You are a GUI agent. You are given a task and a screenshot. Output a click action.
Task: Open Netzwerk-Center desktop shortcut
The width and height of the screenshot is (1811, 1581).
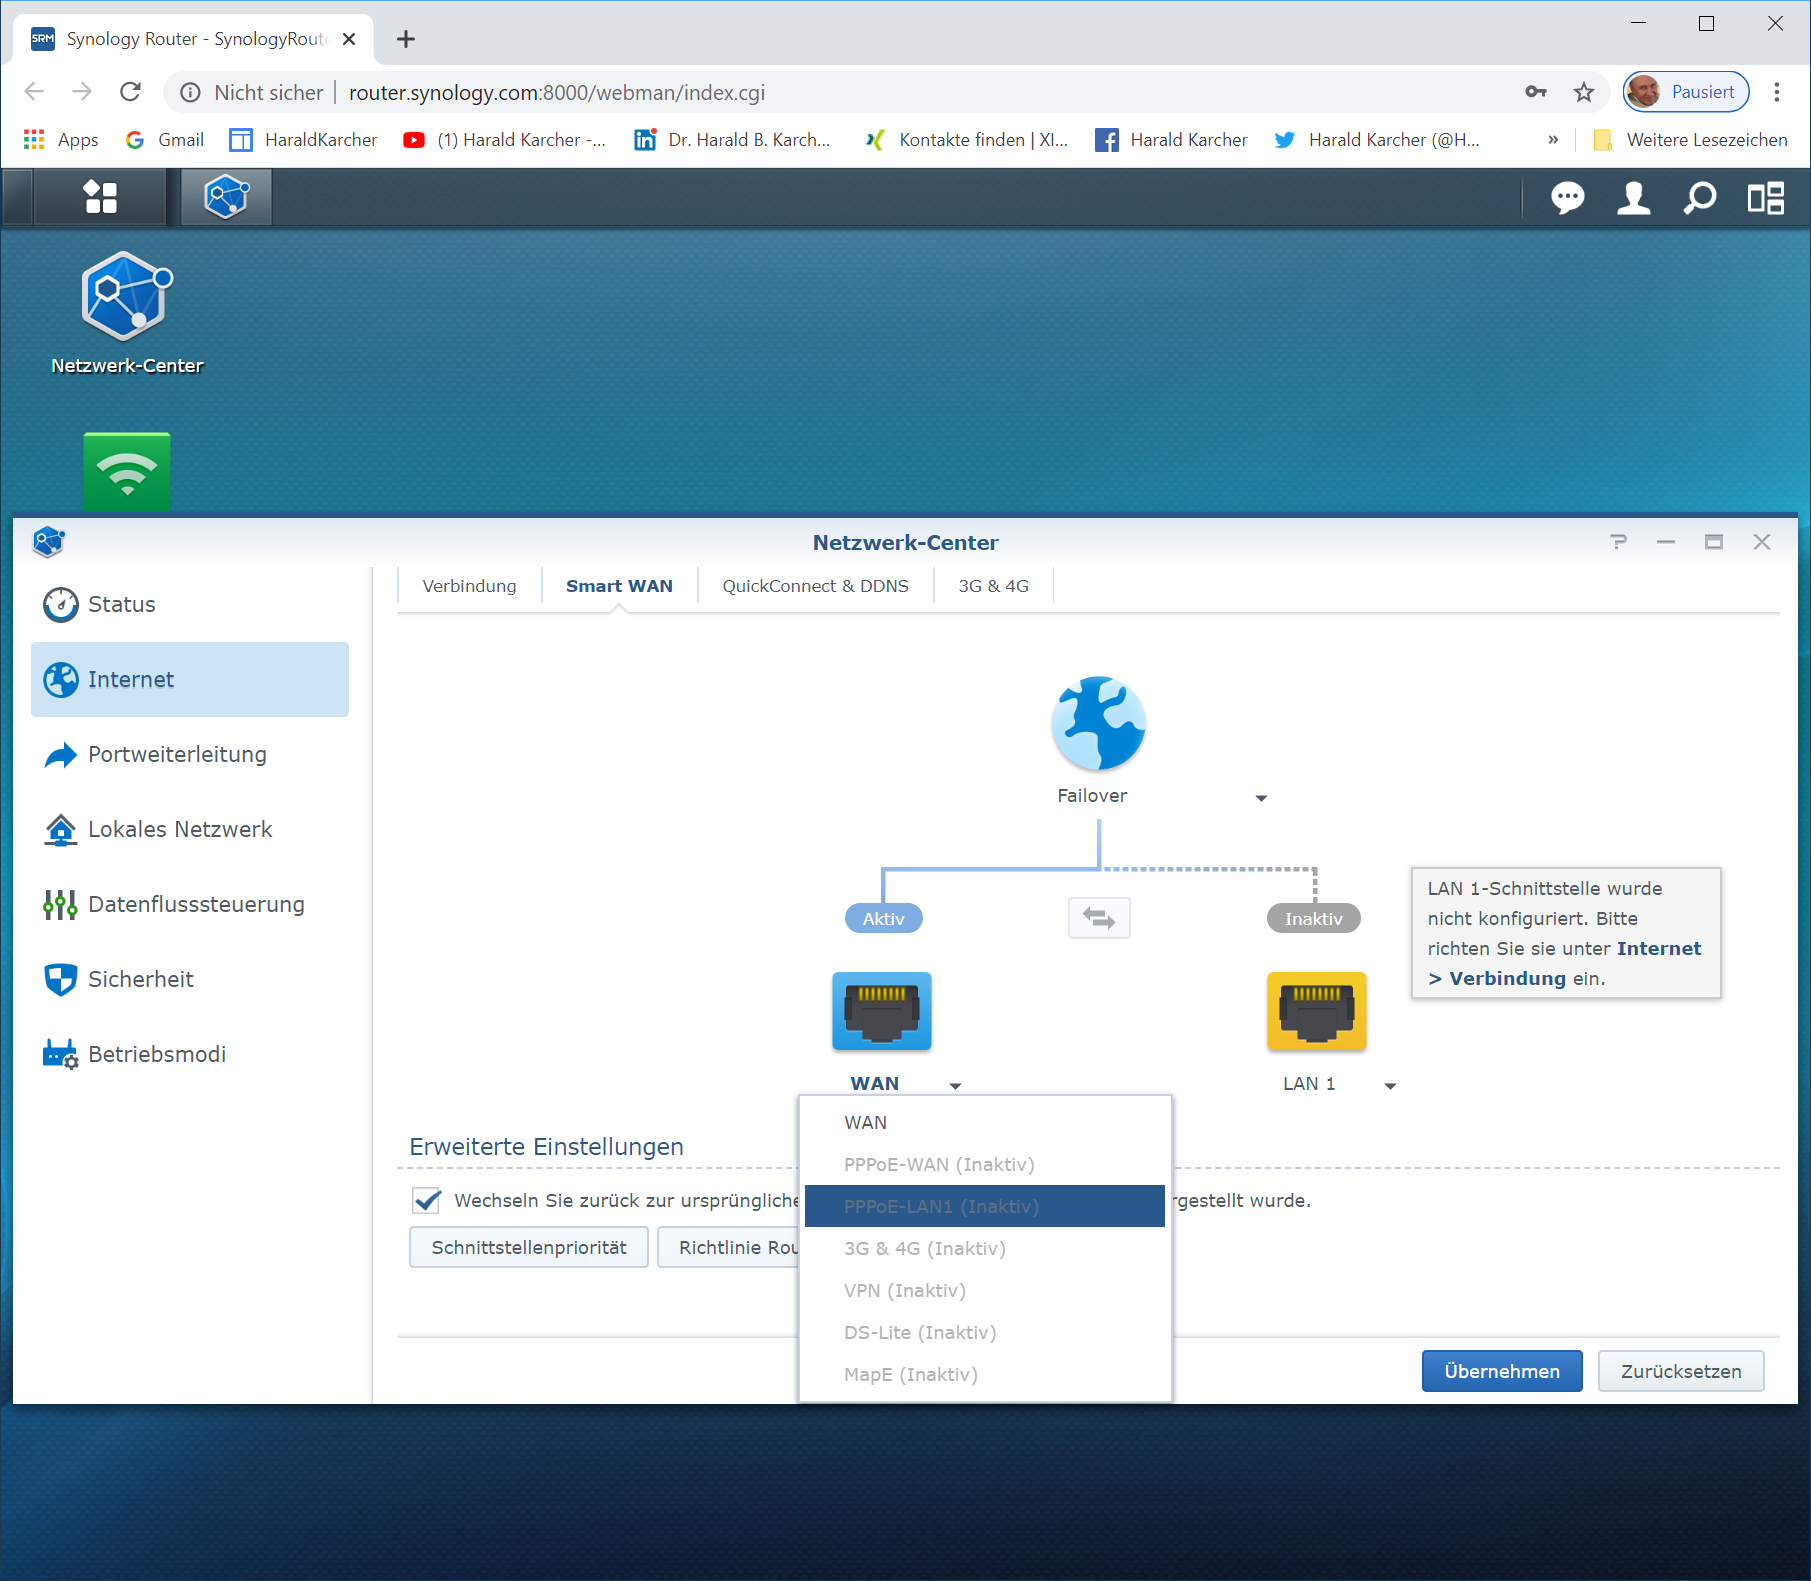point(127,298)
